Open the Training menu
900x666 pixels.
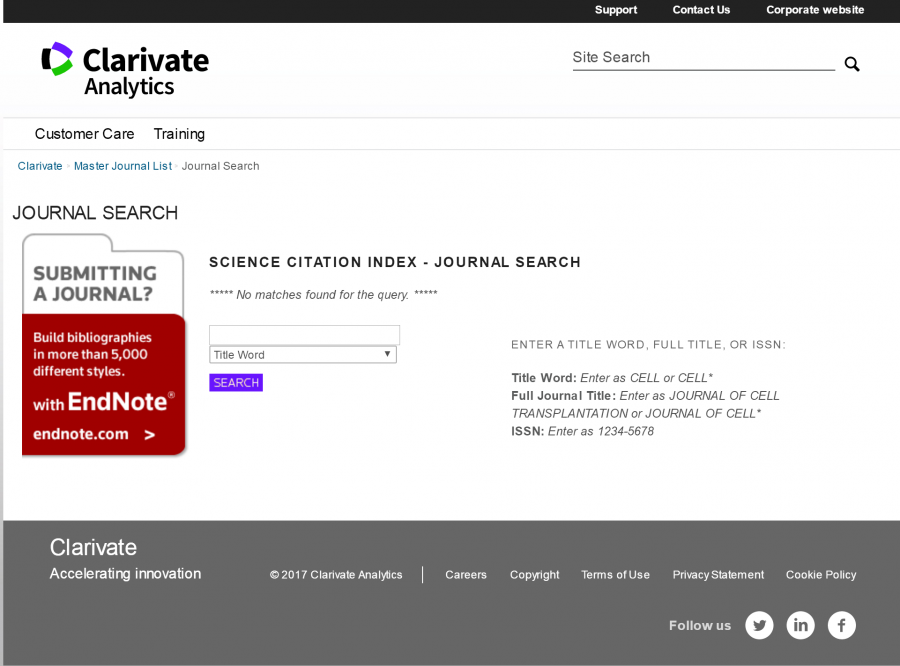tap(179, 134)
